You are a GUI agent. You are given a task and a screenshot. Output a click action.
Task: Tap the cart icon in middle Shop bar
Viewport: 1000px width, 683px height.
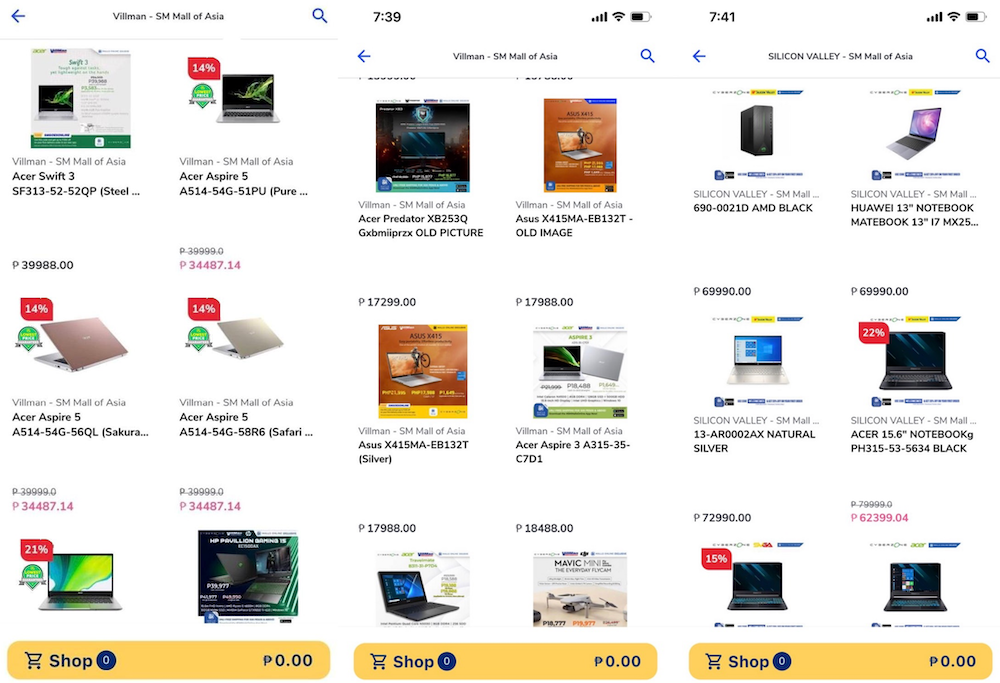379,662
